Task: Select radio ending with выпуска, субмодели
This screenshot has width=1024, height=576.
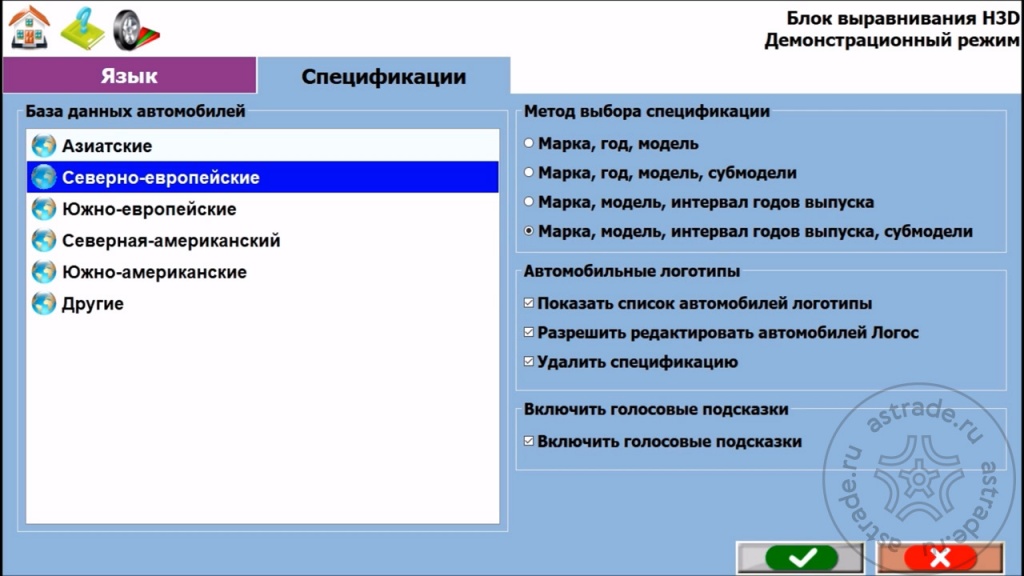Action: [529, 231]
